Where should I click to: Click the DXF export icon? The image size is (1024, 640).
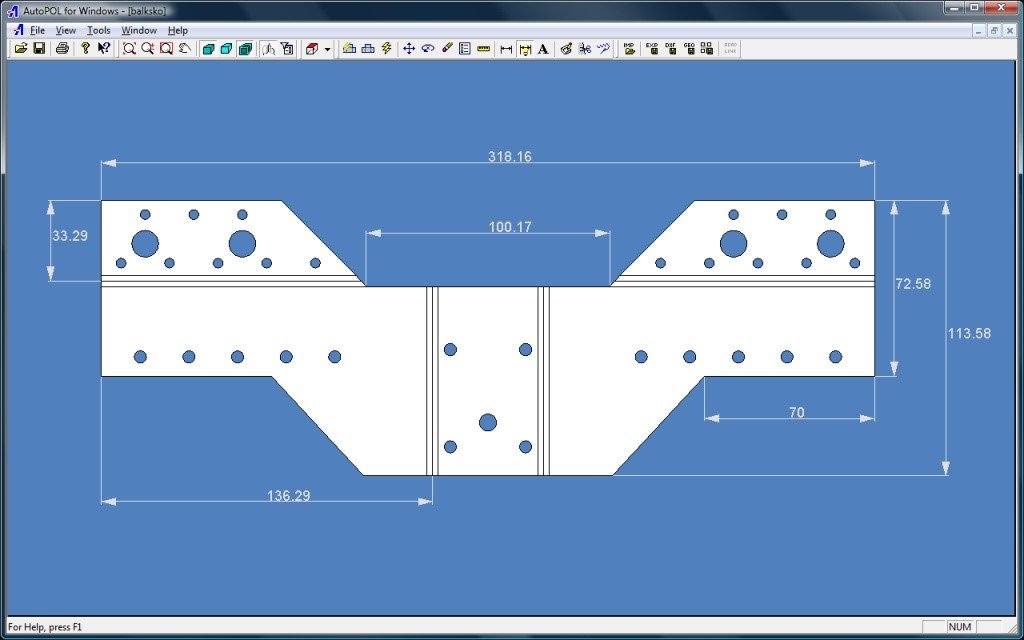click(671, 48)
